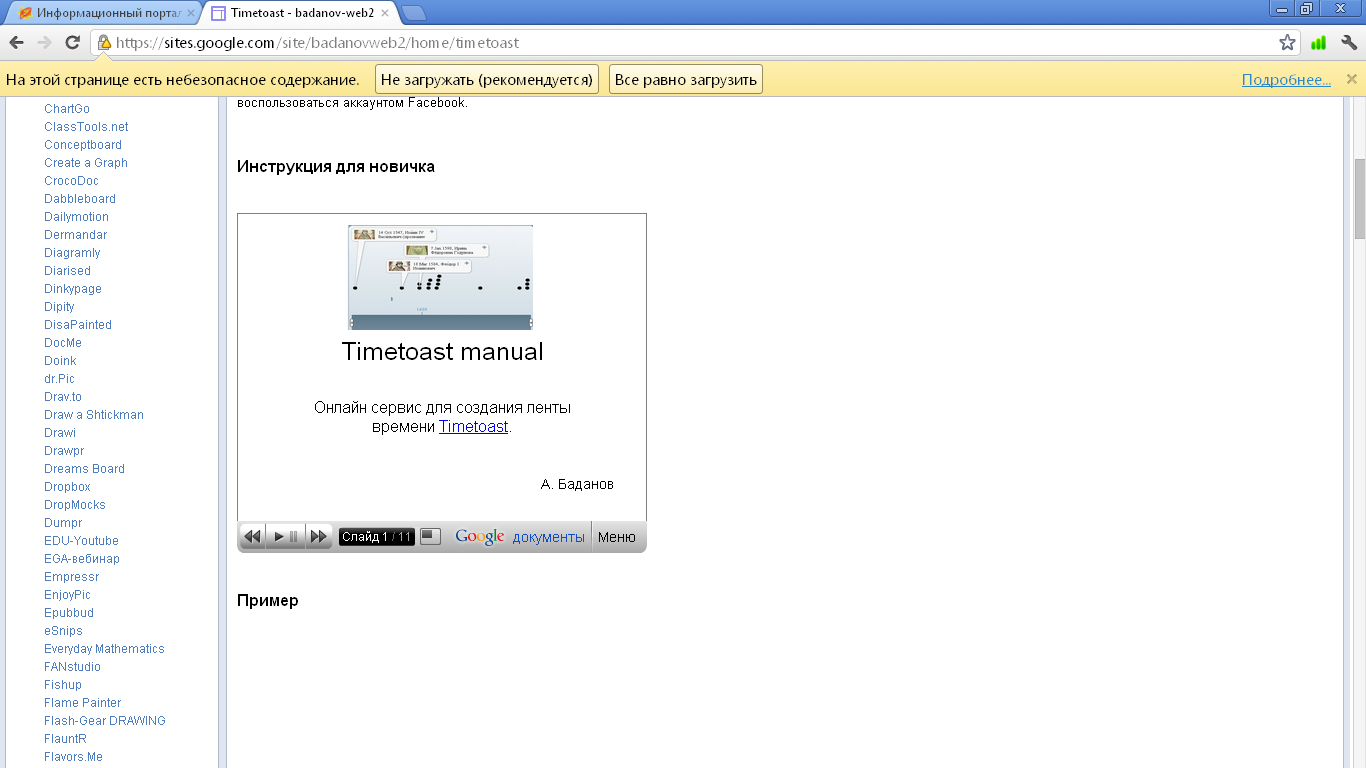The height and width of the screenshot is (768, 1366).
Task: Open Conceptboard sidebar link
Action: pos(83,145)
